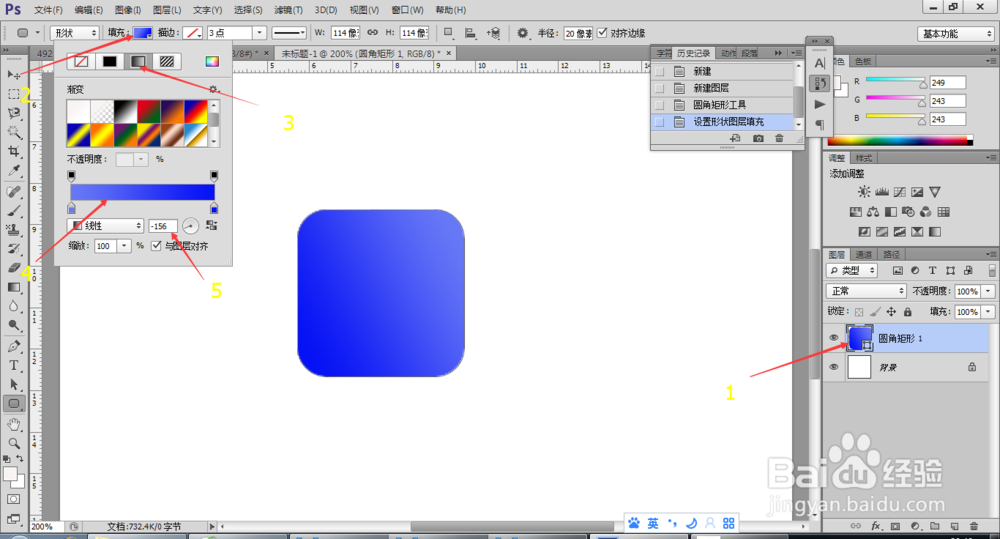Screen dimensions: 1000x539
Task: Select the Path Selection tool
Action: point(13,385)
